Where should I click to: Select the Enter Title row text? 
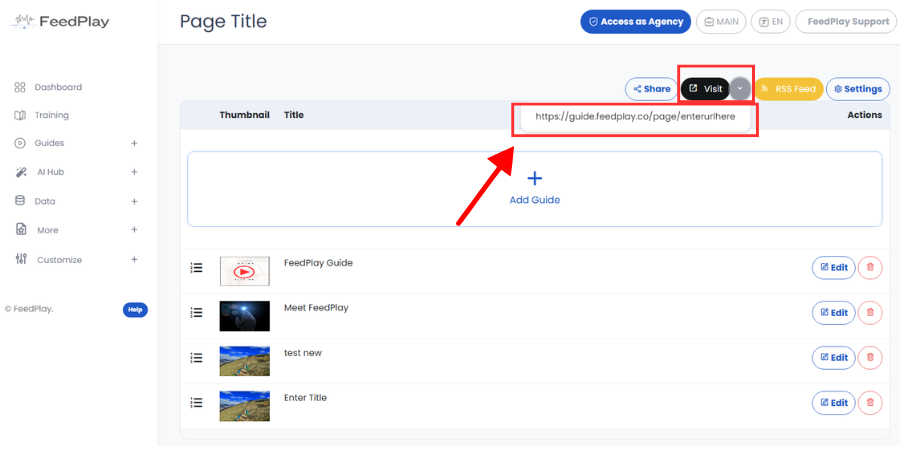point(305,398)
